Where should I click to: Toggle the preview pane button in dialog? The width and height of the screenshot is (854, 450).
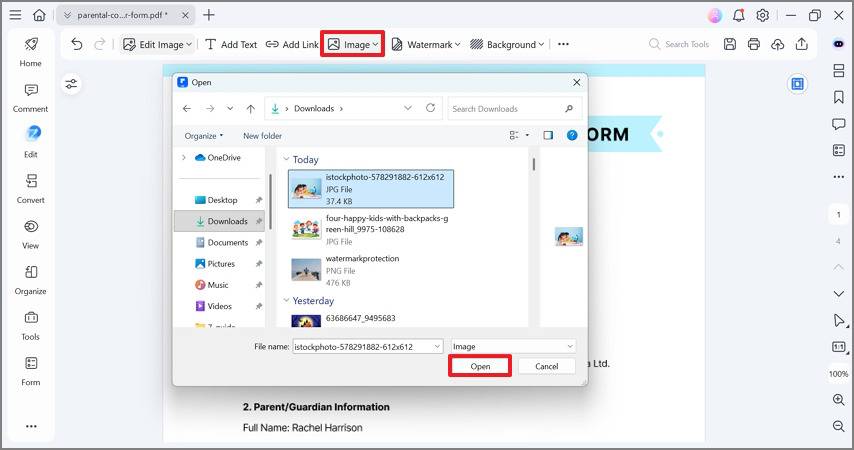[548, 135]
